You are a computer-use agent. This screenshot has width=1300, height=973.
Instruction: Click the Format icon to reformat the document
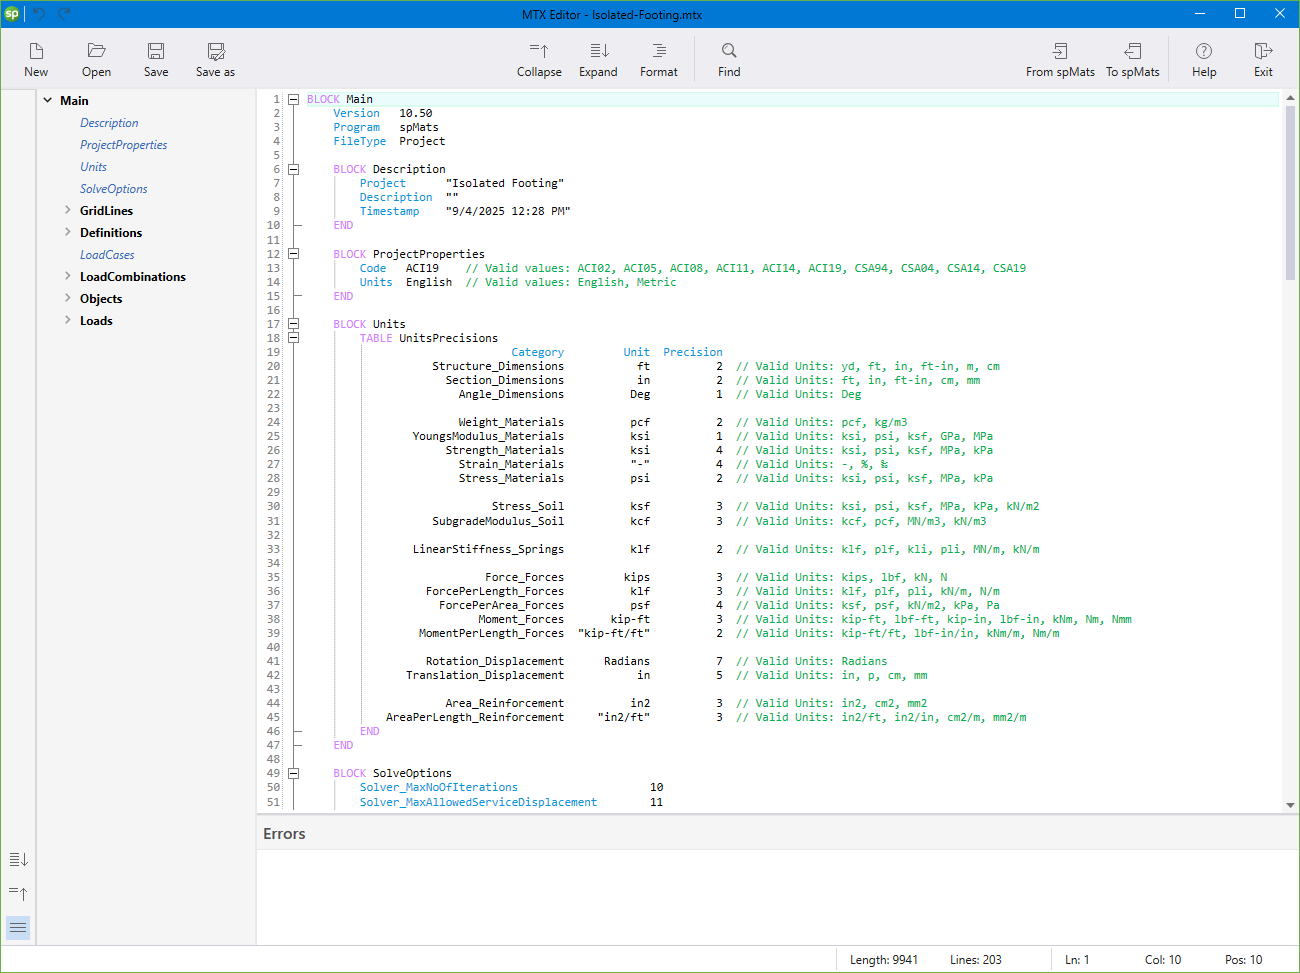pos(658,58)
